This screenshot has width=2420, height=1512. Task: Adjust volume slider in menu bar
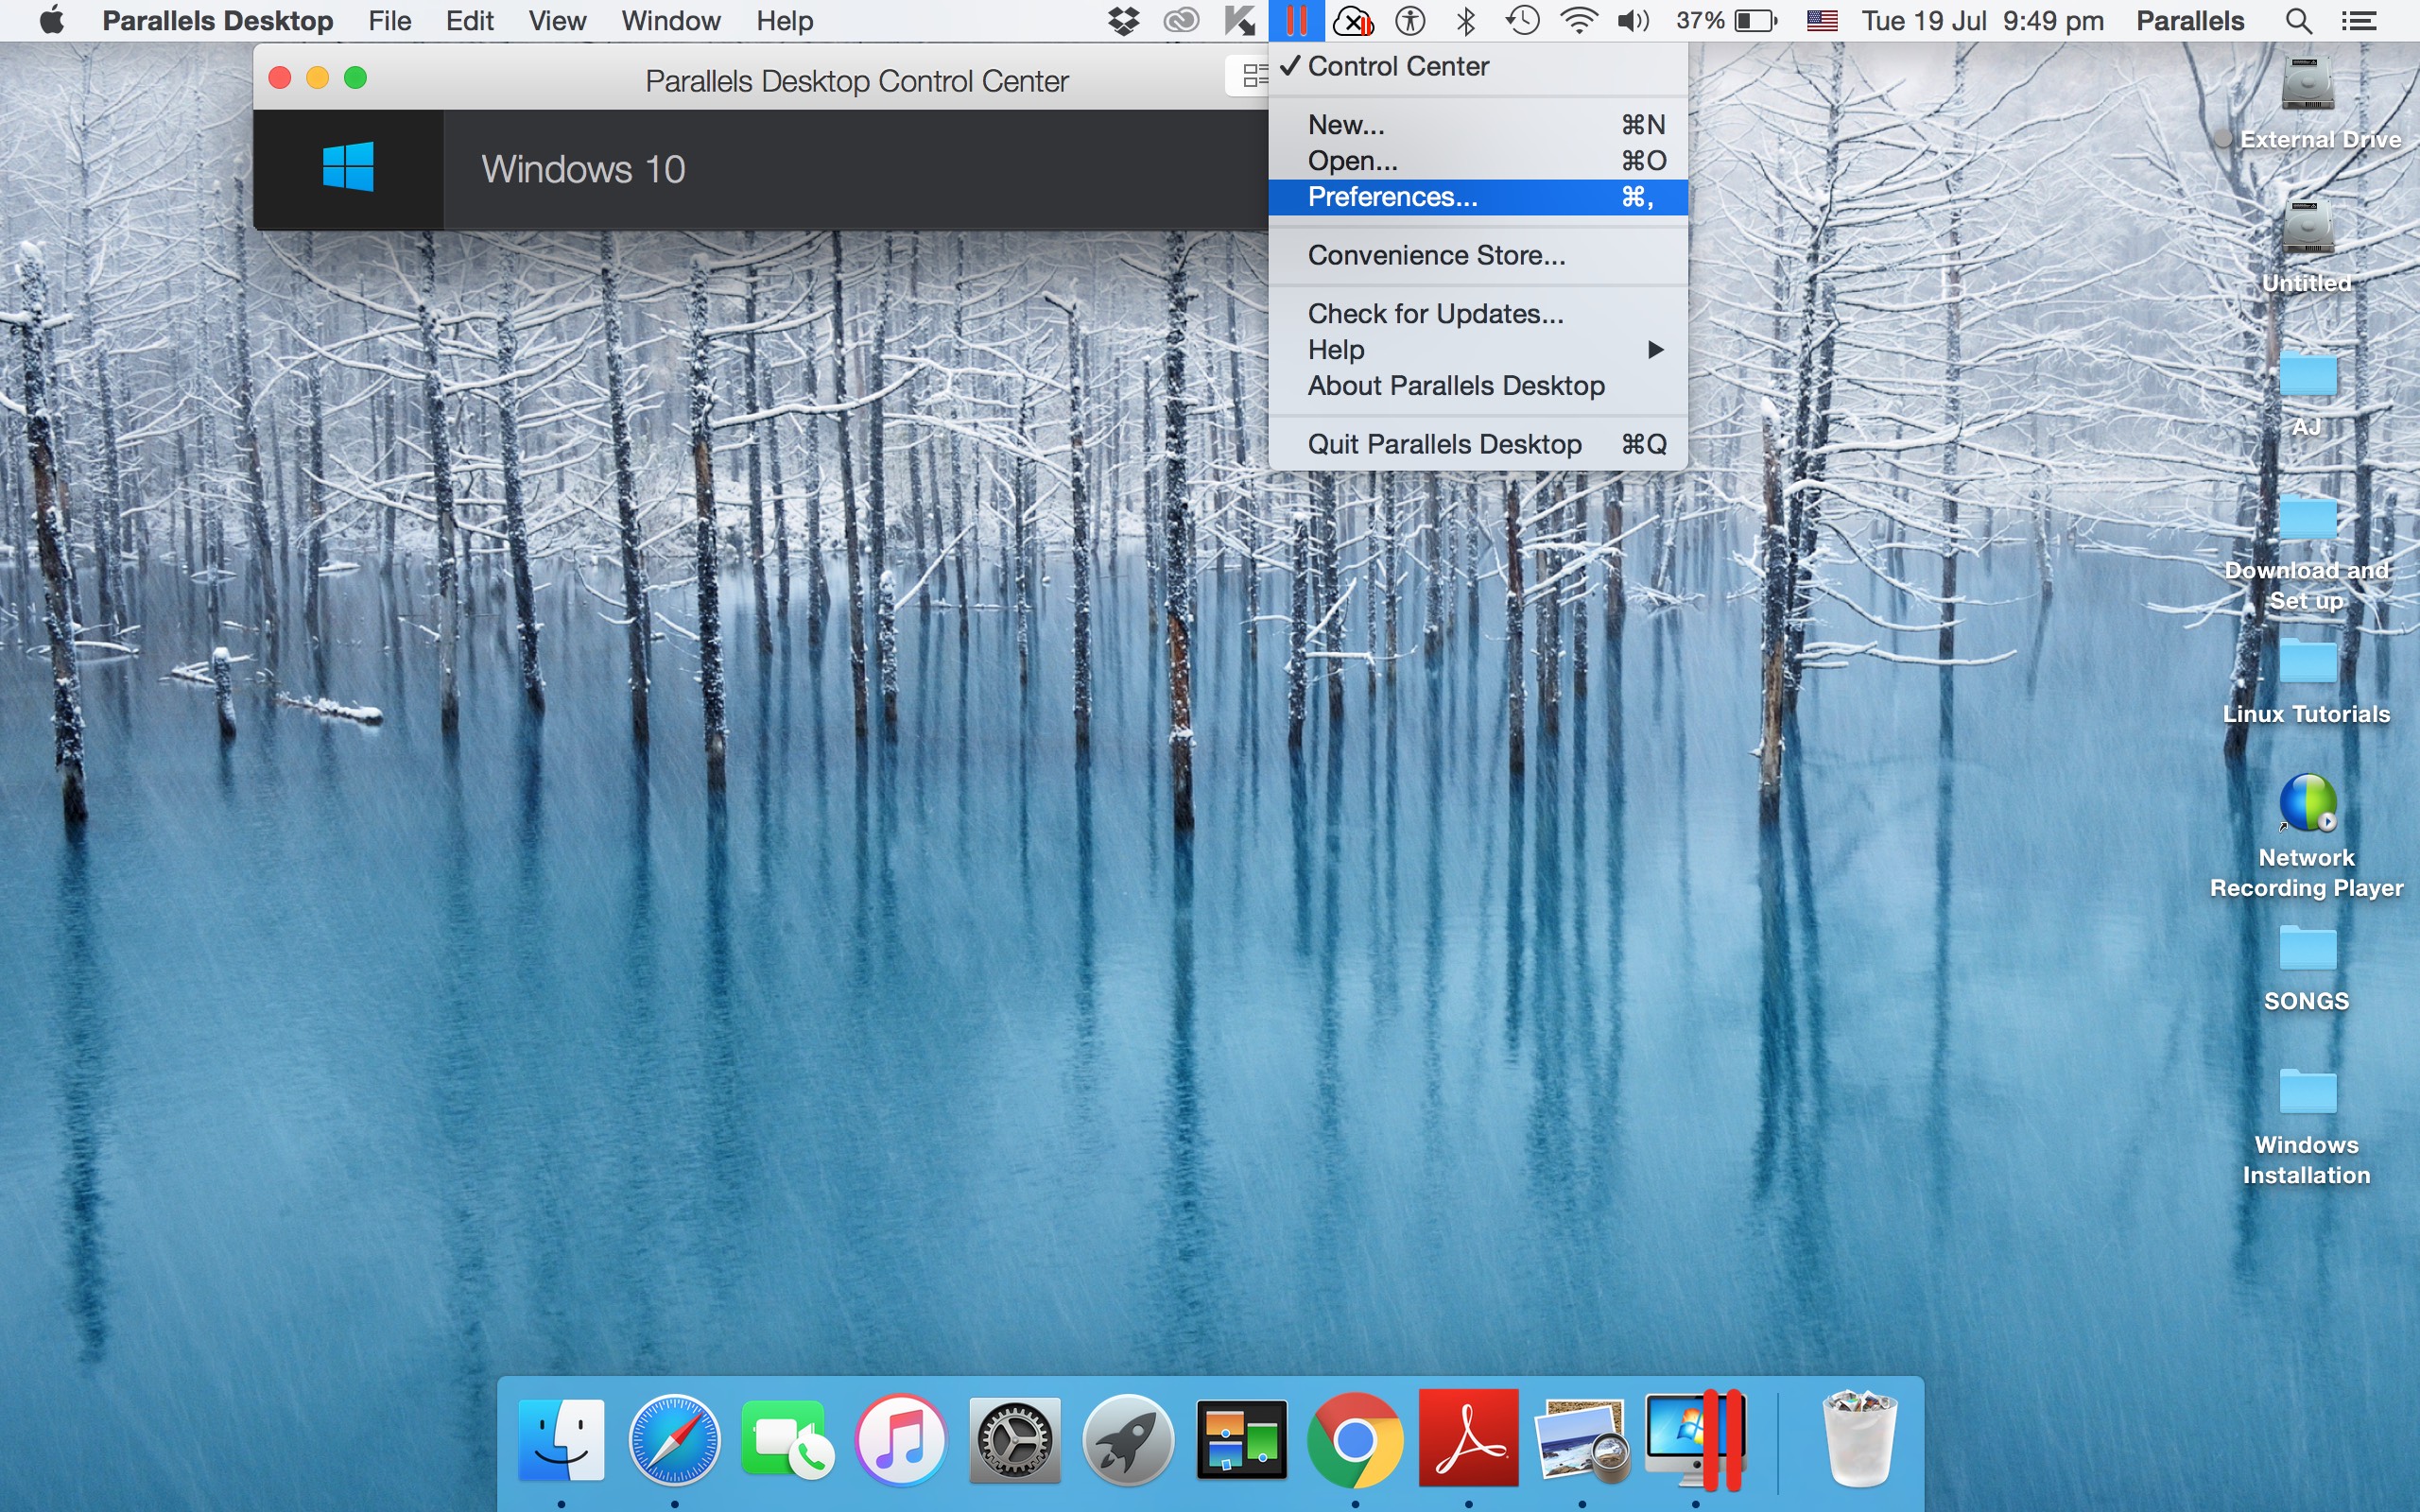[1629, 19]
